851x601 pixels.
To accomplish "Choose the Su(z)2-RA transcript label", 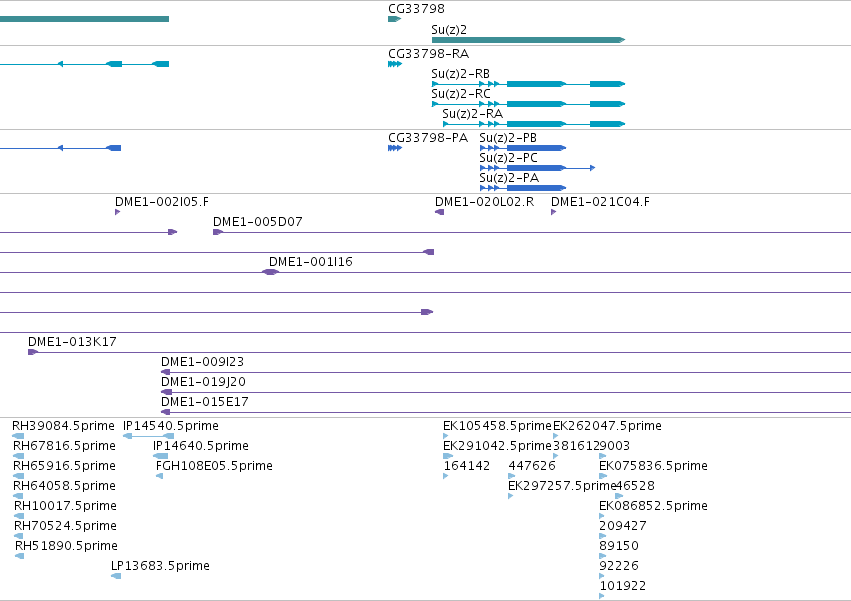I will click(x=472, y=114).
